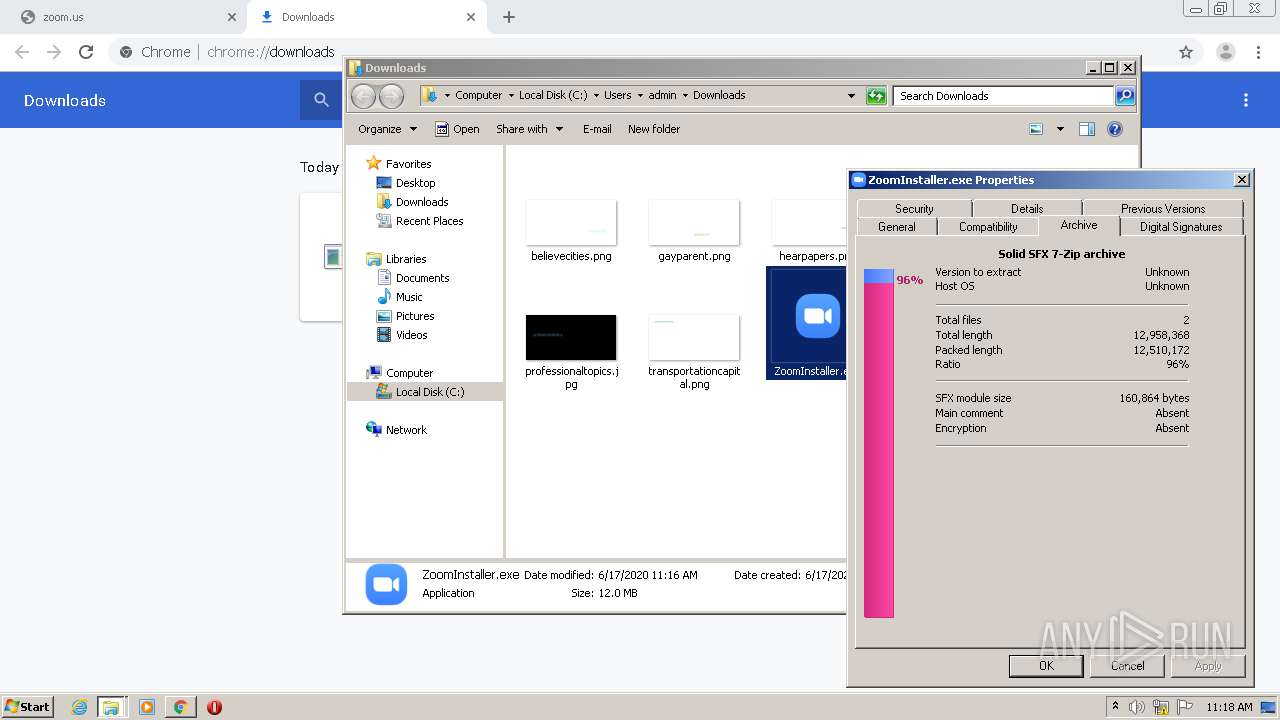
Task: Click Chrome icon in taskbar
Action: coord(180,707)
